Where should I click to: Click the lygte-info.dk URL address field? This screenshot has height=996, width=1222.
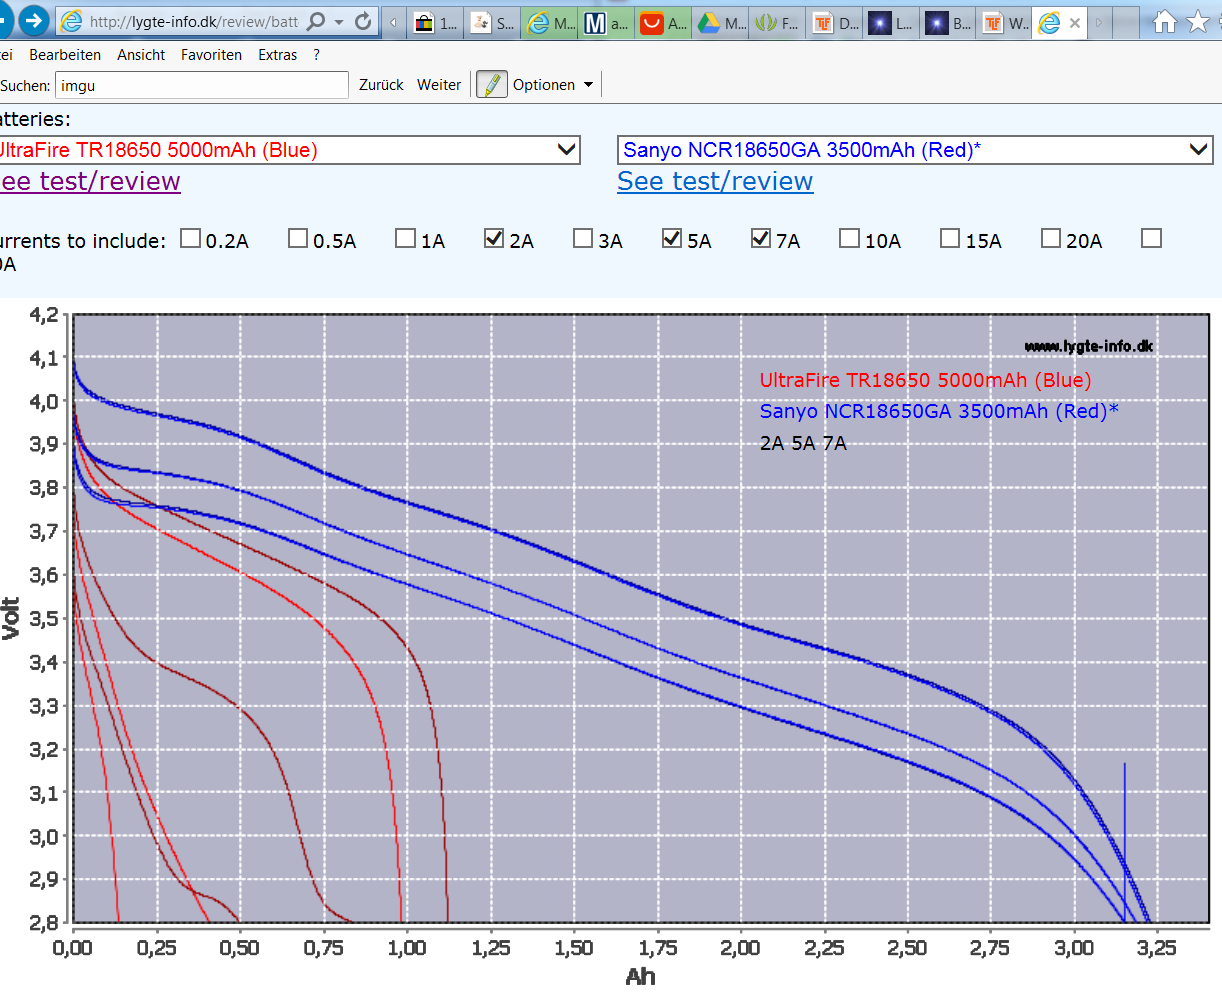(193, 21)
